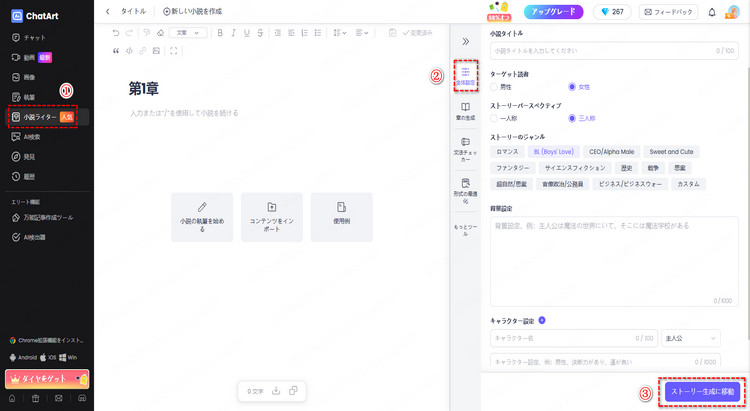Viewport: 750px width, 411px height.
Task: Click the Upgrade (アップグレード) button
Action: [553, 12]
